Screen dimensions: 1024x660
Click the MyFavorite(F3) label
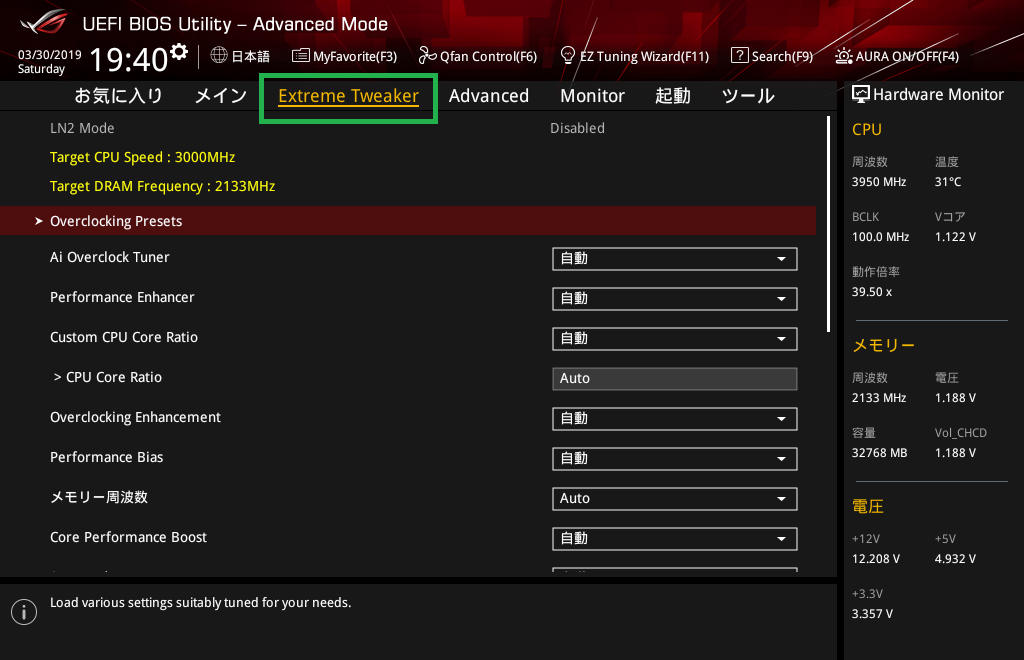[355, 56]
